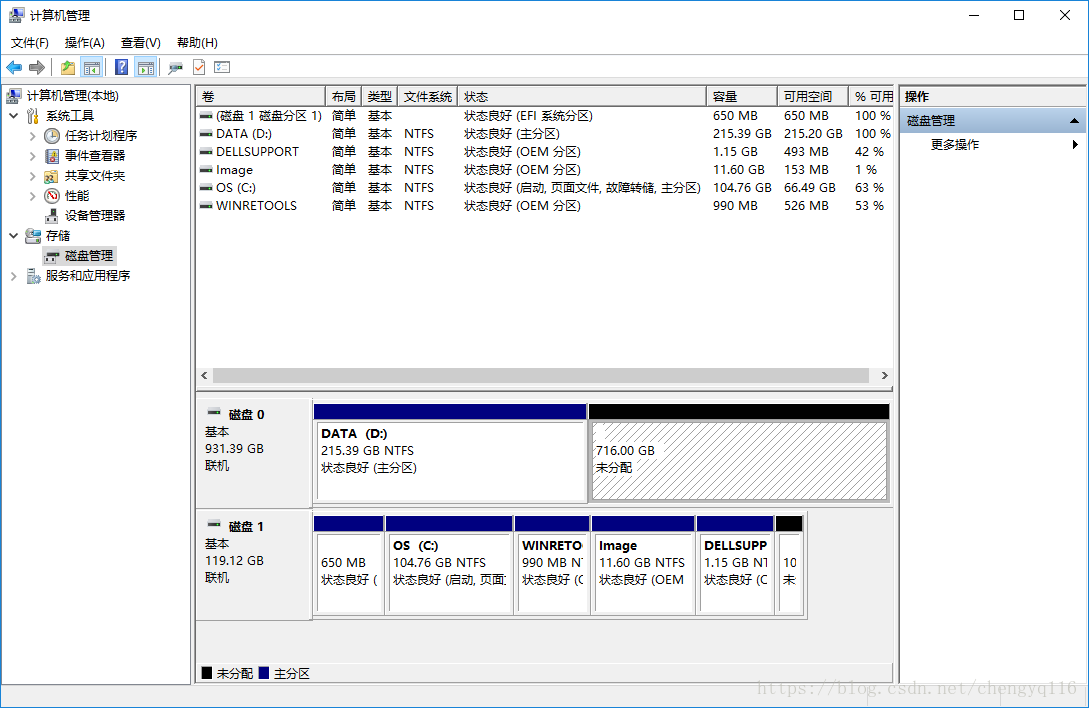Screen dimensions: 1089x708
Task: Open the 更多操作 submenu arrow
Action: click(x=1075, y=145)
